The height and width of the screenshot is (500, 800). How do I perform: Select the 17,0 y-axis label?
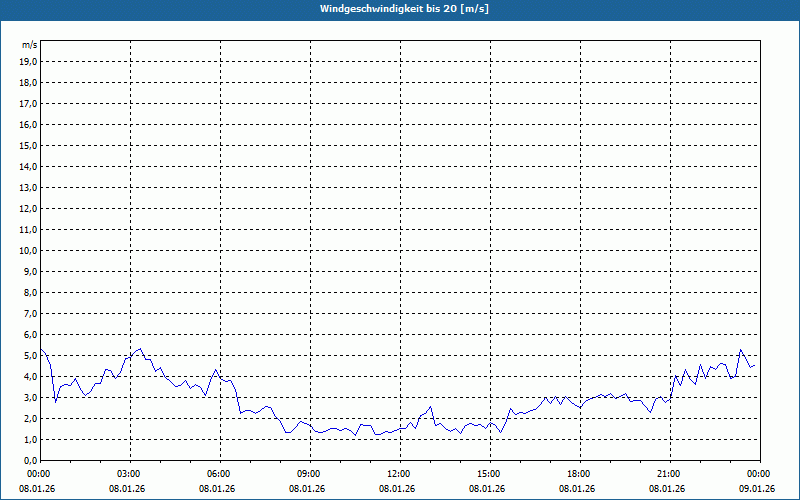point(28,104)
